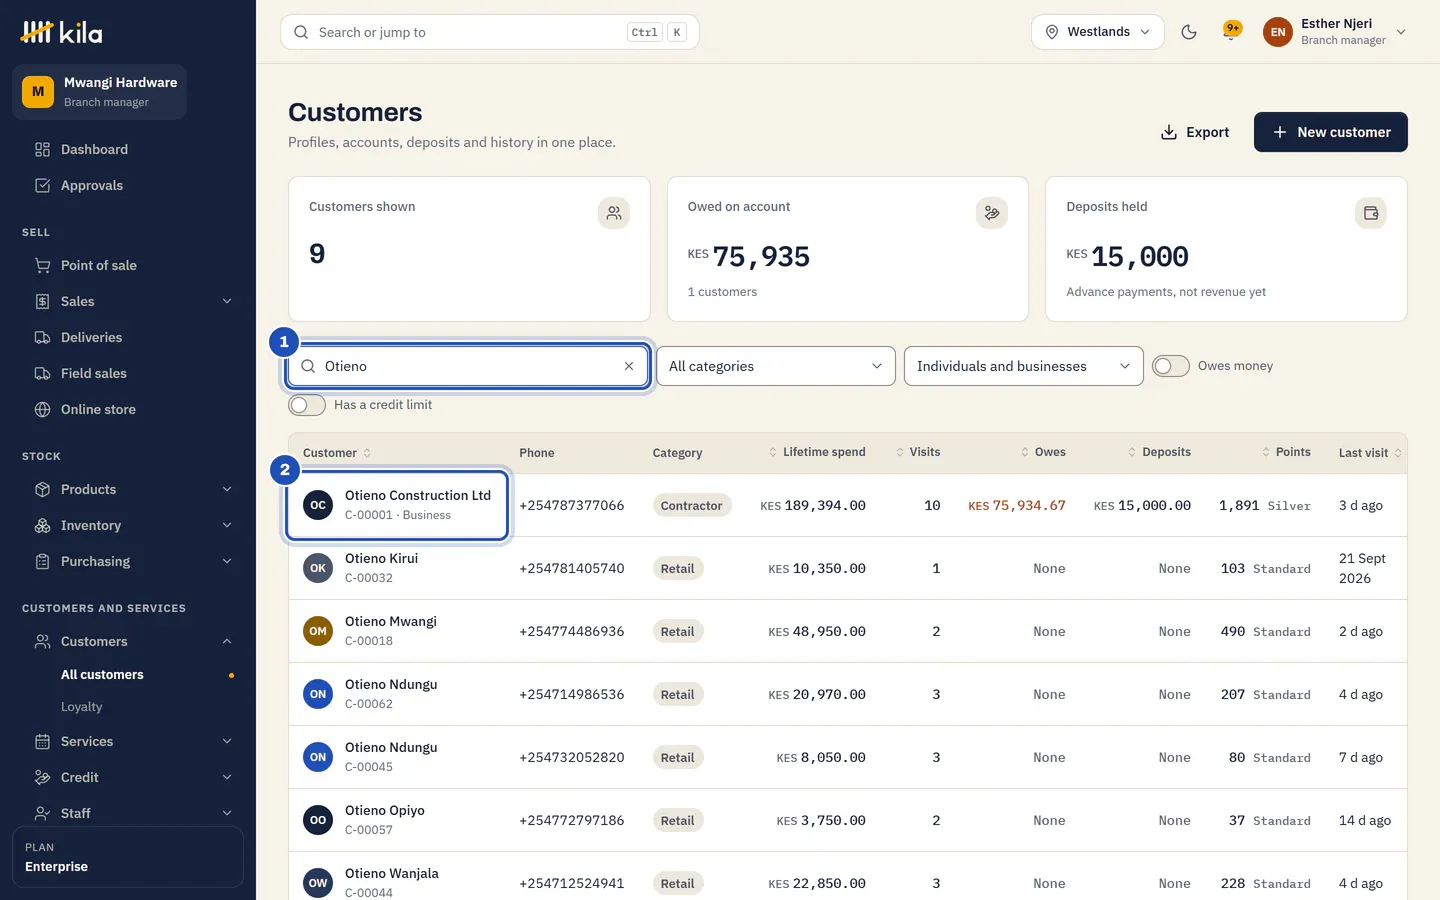Click the search magnifier in top bar
1440x900 pixels.
tap(301, 32)
